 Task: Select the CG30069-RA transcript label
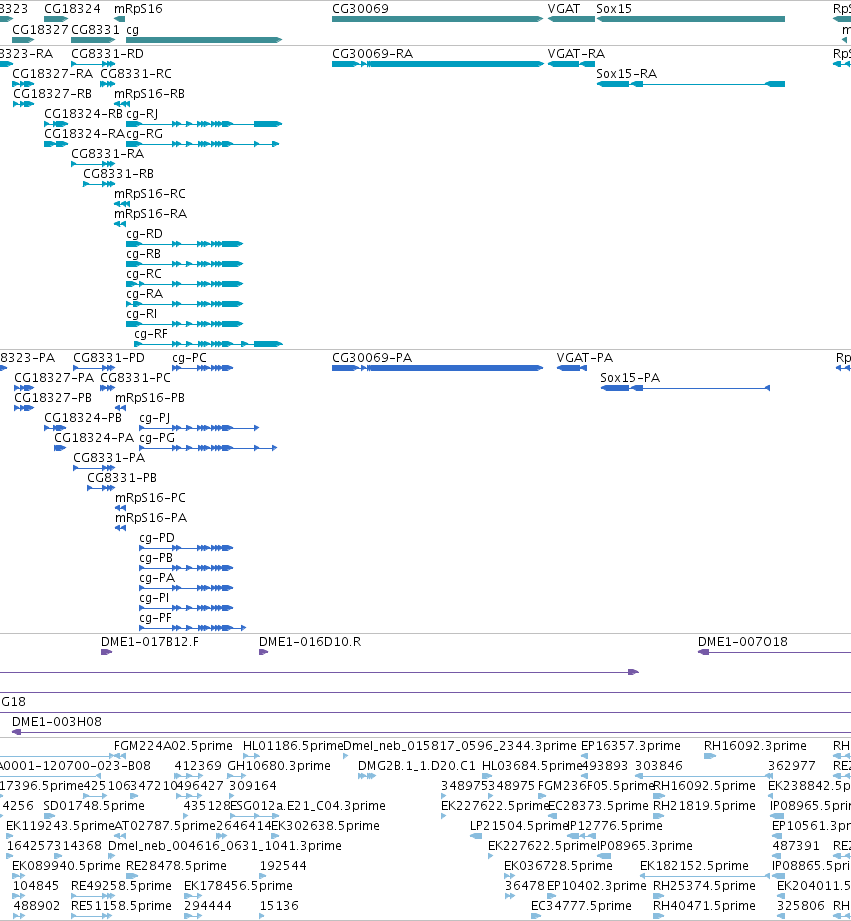(372, 53)
